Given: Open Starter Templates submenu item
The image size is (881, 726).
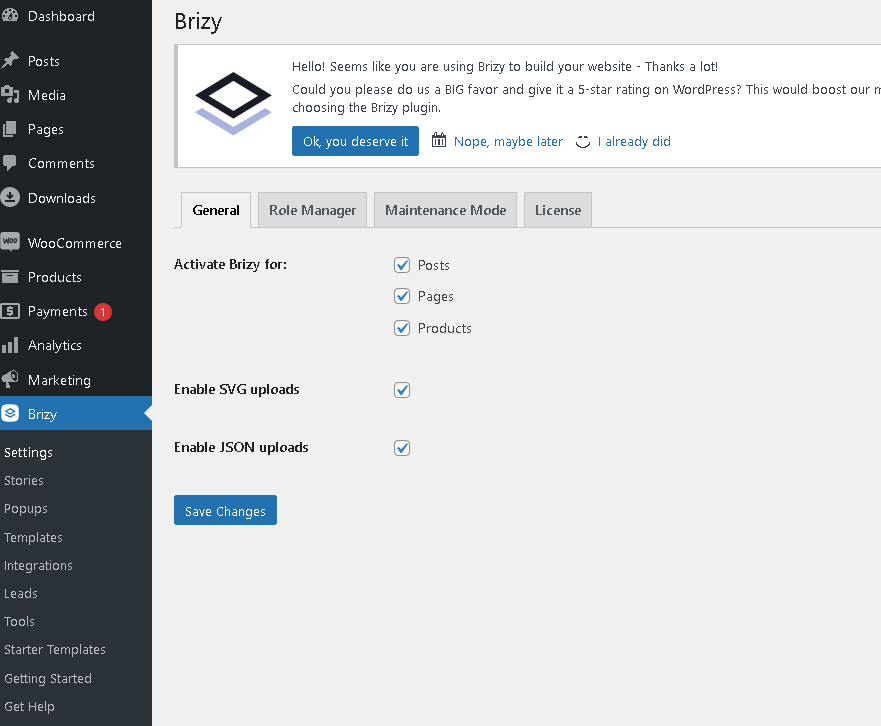Looking at the screenshot, I should point(55,650).
